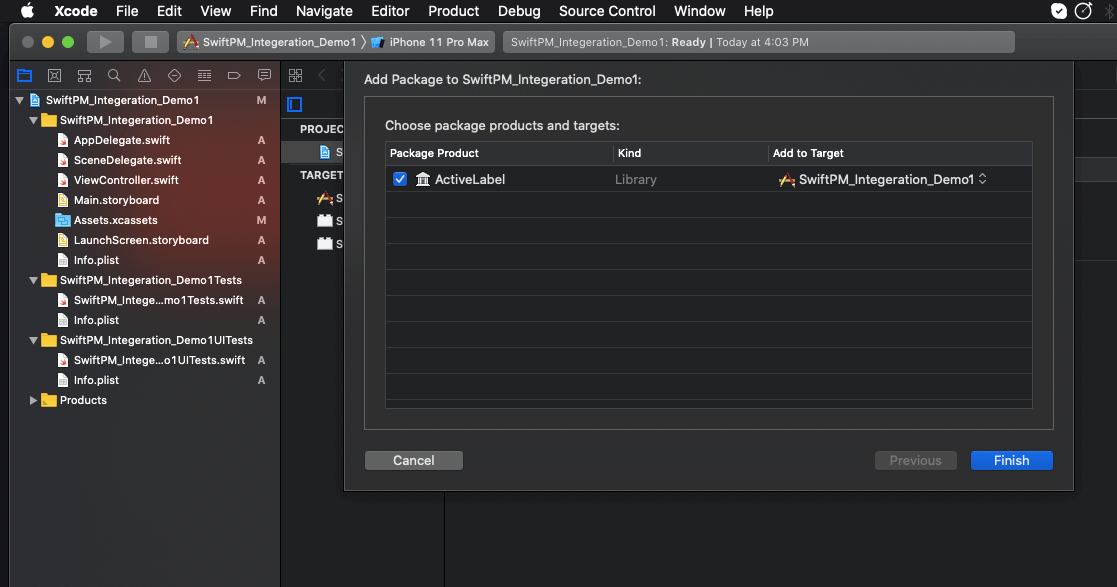Open the Breakpoint navigator icon
1117x587 pixels.
coord(234,76)
